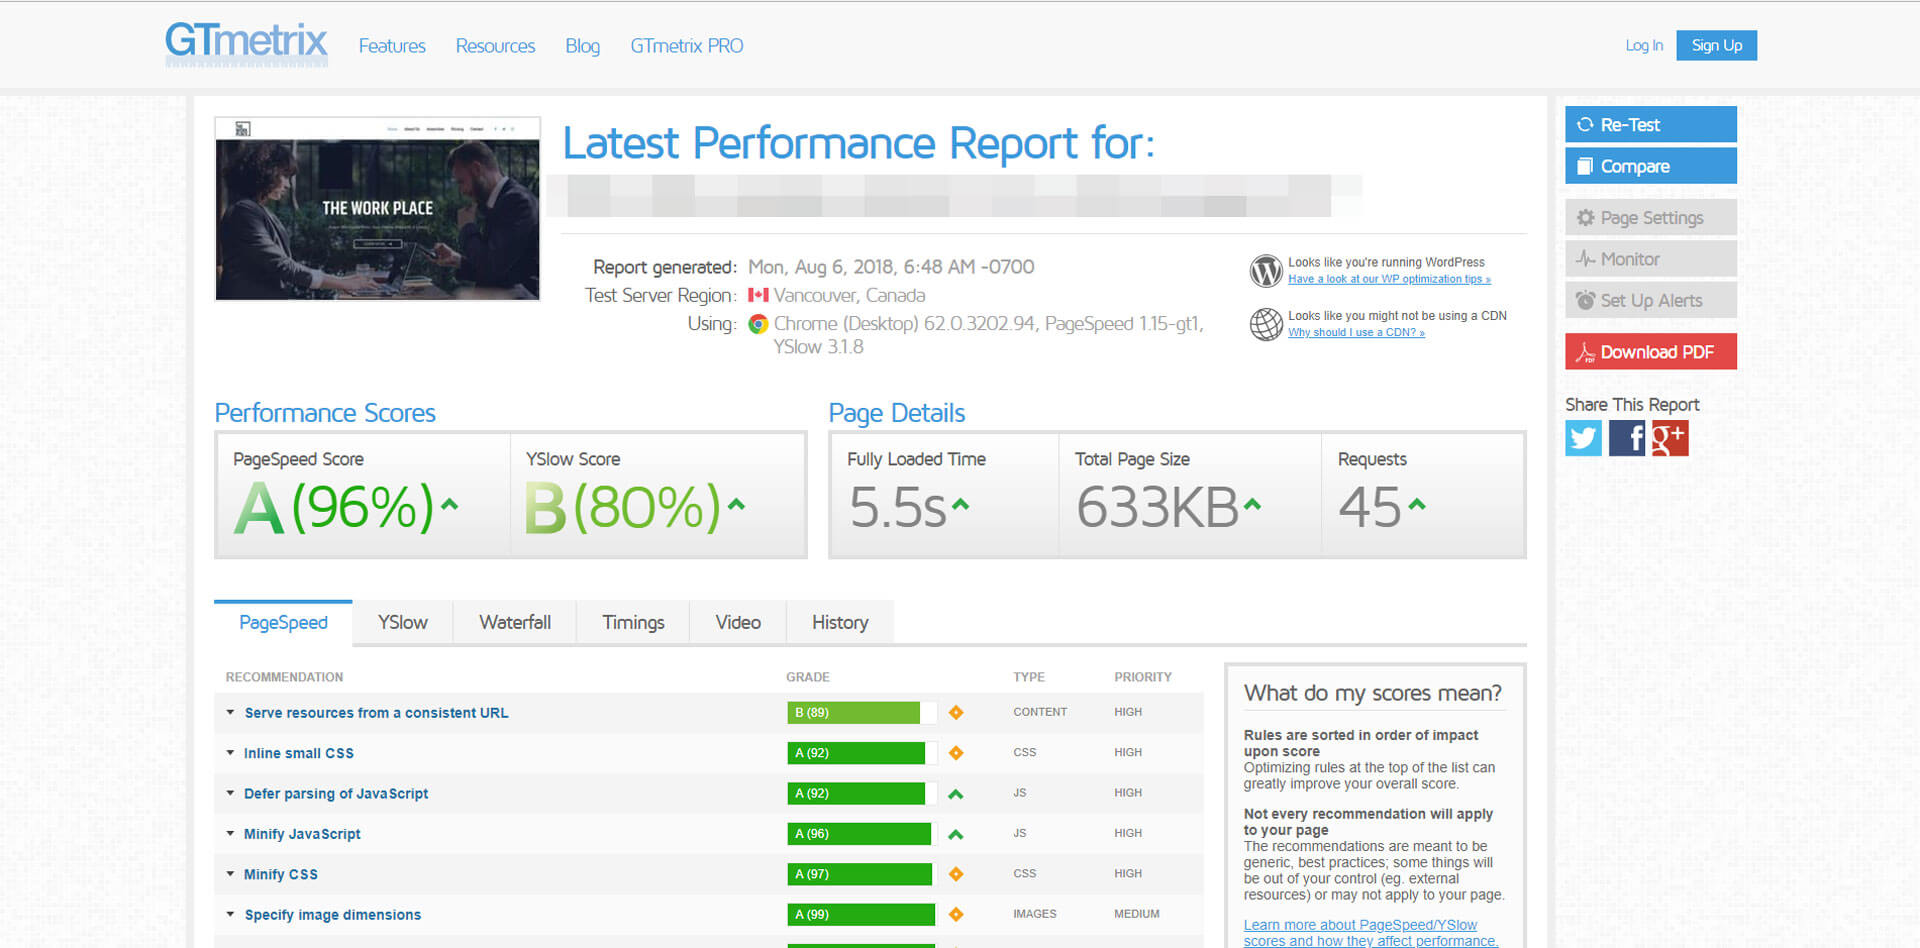Open Page Settings
This screenshot has width=1920, height=948.
[x=1650, y=217]
